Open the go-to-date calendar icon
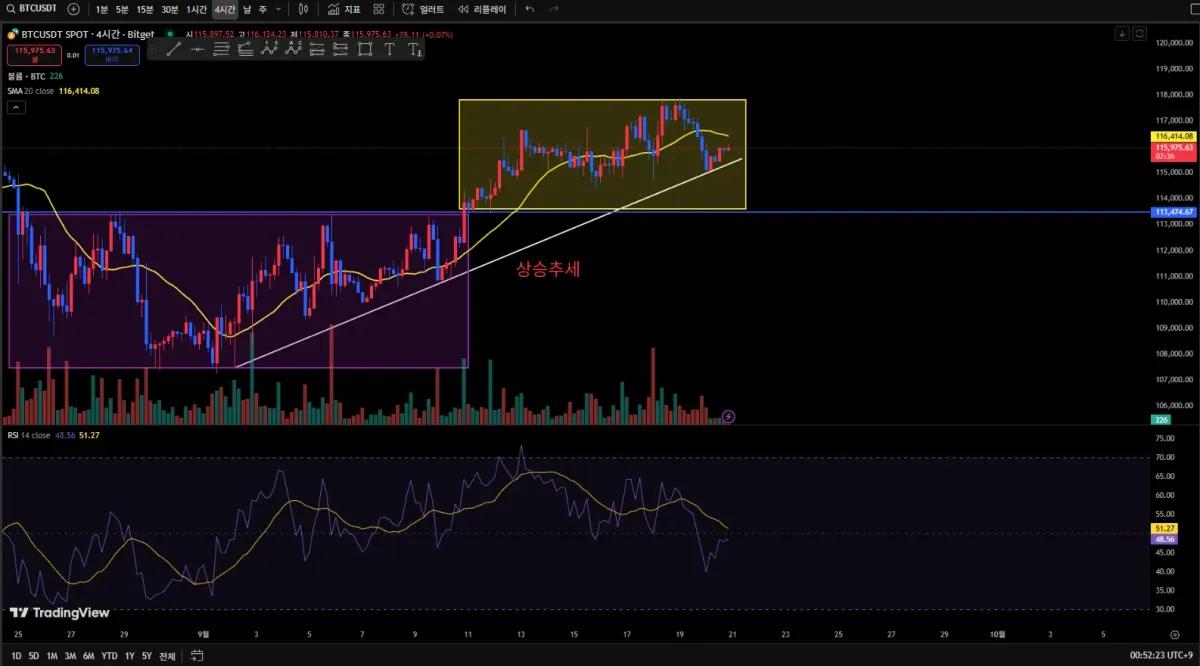Screen dimensions: 1200x666 (197, 656)
